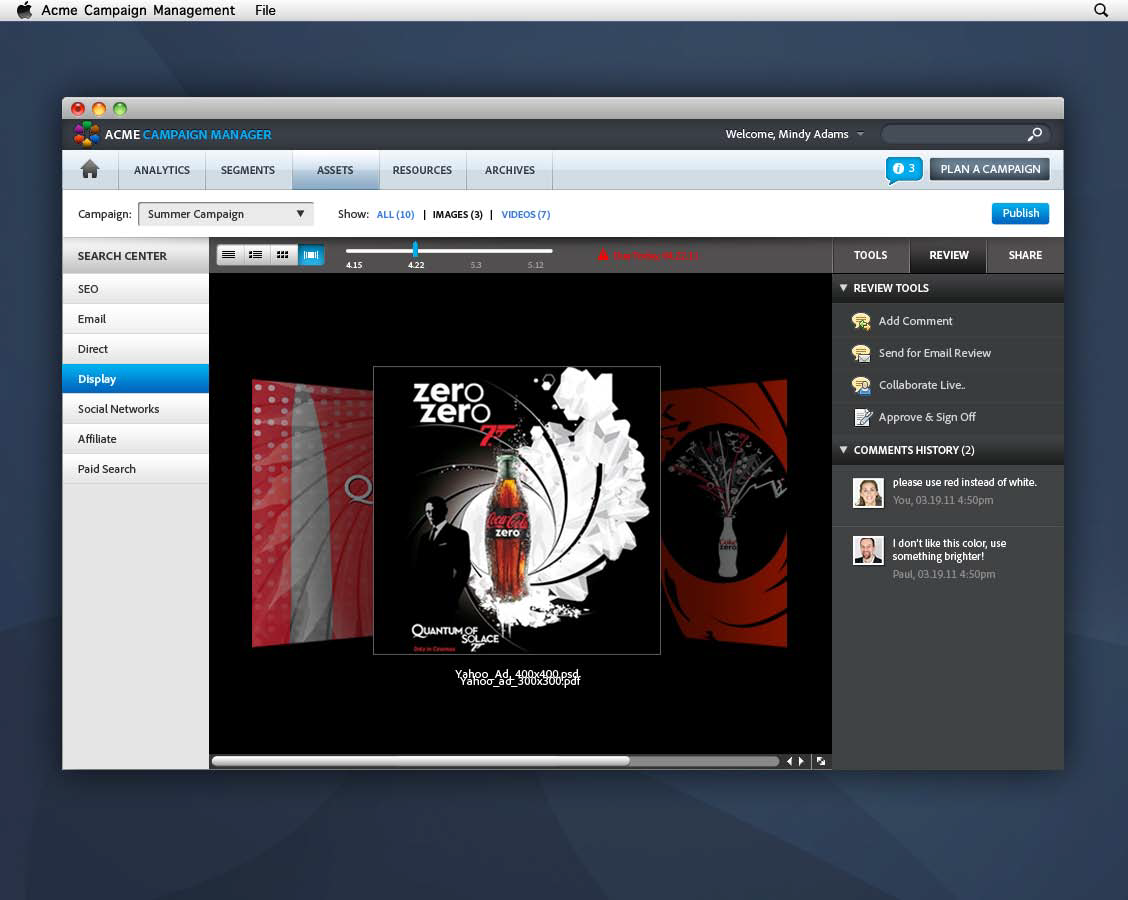Select Email in Search Center
The width and height of the screenshot is (1128, 900).
(136, 319)
